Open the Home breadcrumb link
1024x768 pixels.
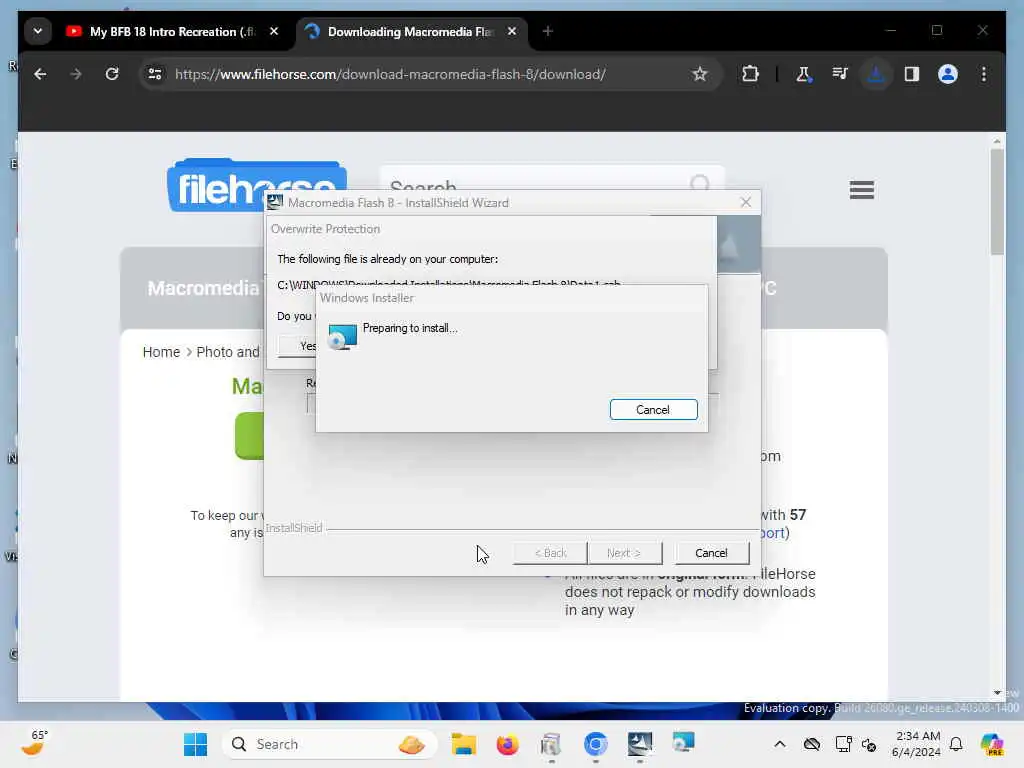point(161,352)
